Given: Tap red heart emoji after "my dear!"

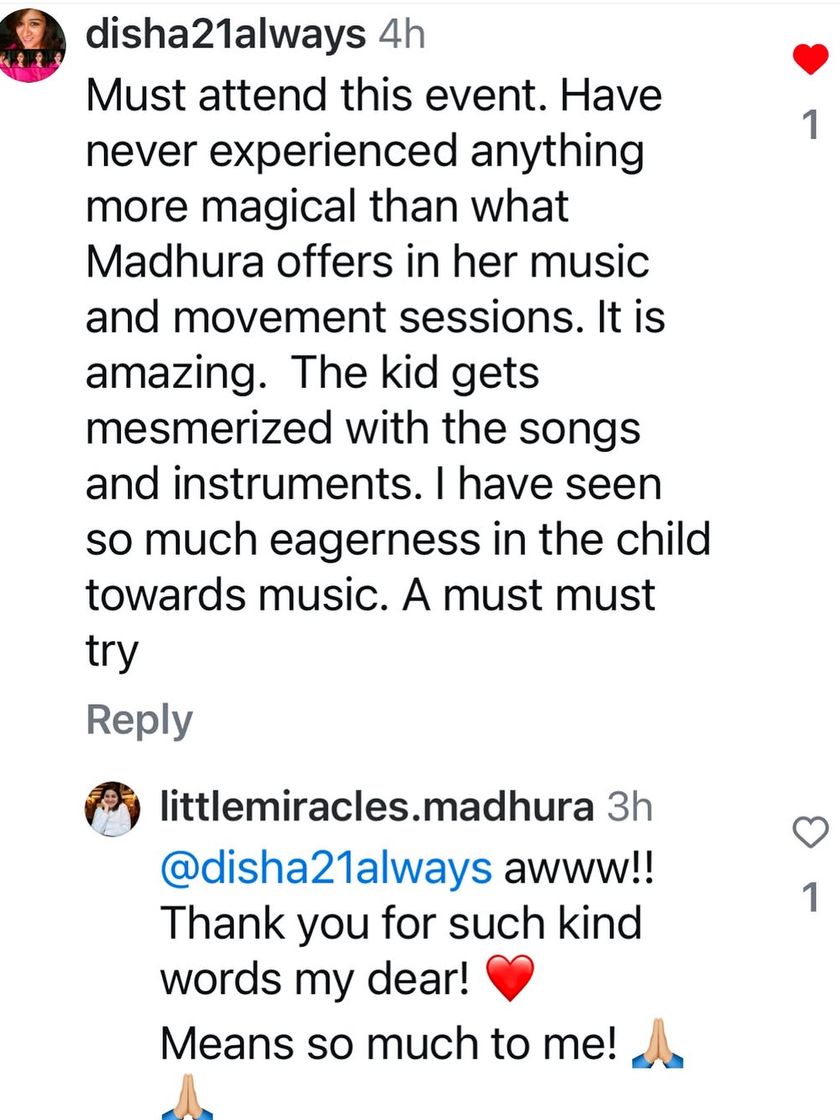Looking at the screenshot, I should 510,980.
